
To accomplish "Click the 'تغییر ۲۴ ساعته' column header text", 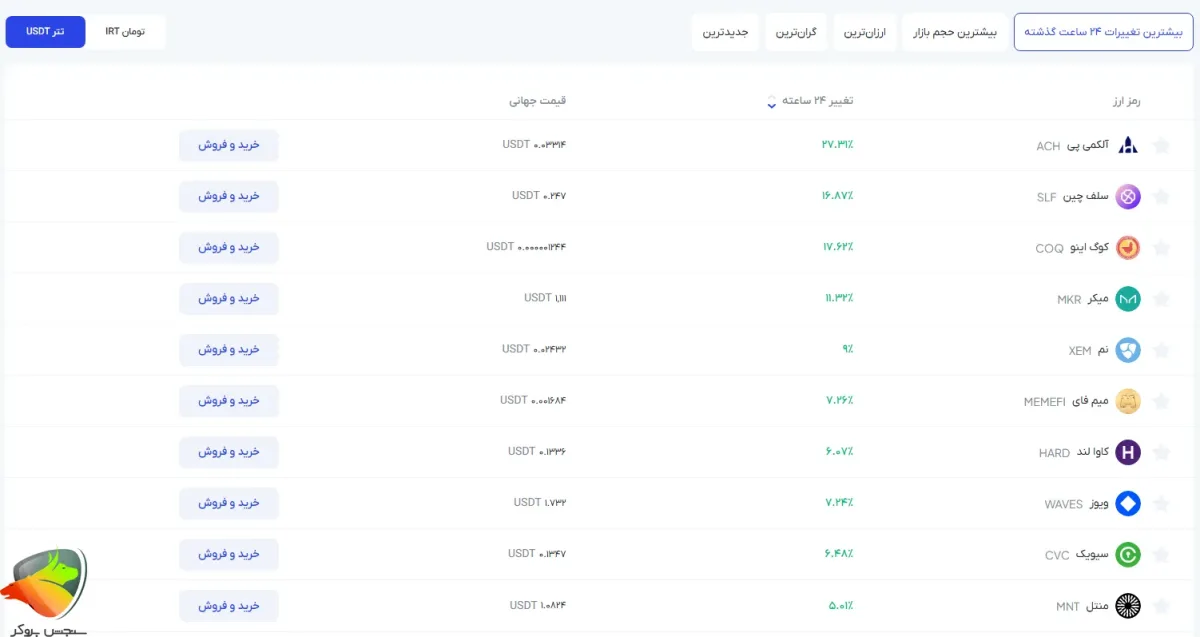I will pyautogui.click(x=817, y=101).
